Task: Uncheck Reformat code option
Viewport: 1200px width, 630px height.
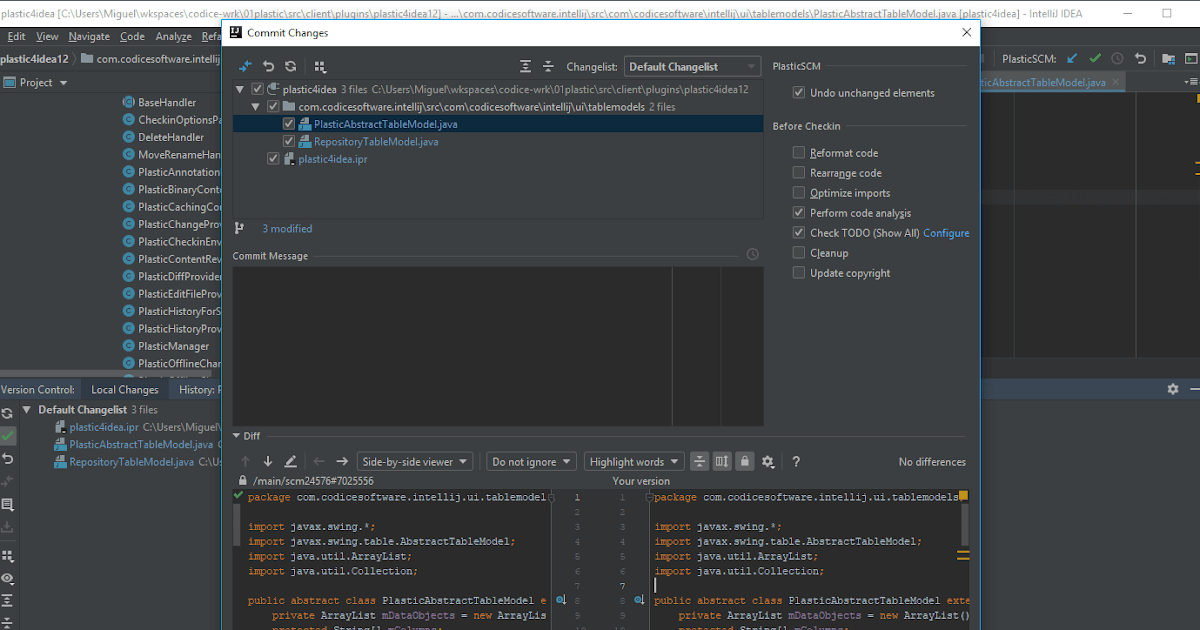Action: tap(798, 152)
